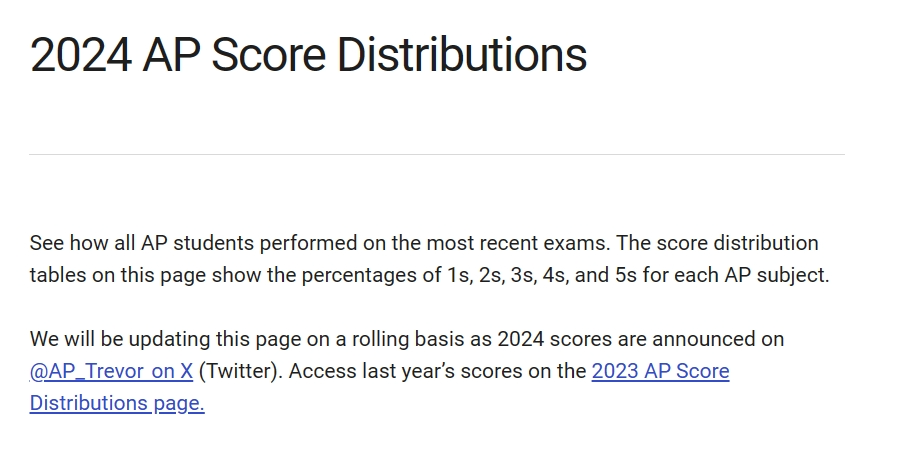Click the sentence starting 'See how all AP students'

pos(319,243)
